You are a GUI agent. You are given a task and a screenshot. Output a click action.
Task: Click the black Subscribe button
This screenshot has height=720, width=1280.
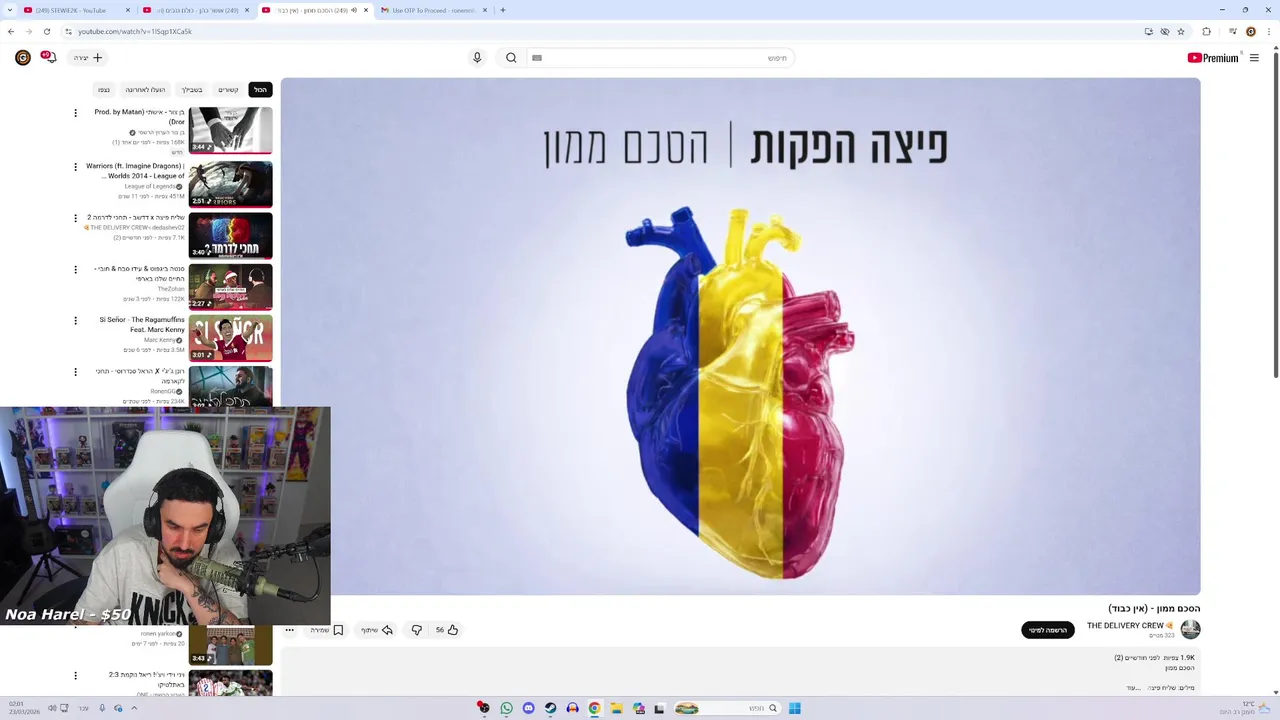click(1048, 630)
